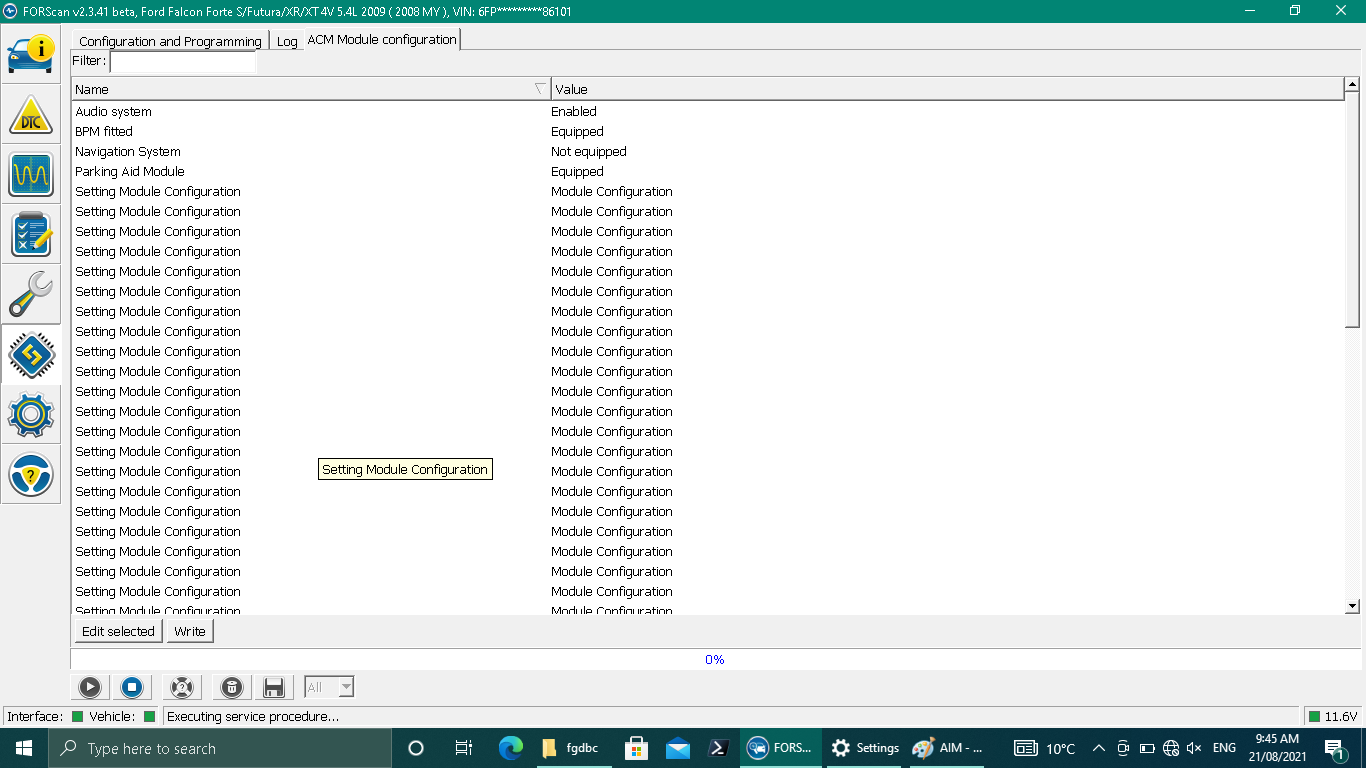Open weather 10°C news widget
1366x768 pixels.
[x=1046, y=748]
